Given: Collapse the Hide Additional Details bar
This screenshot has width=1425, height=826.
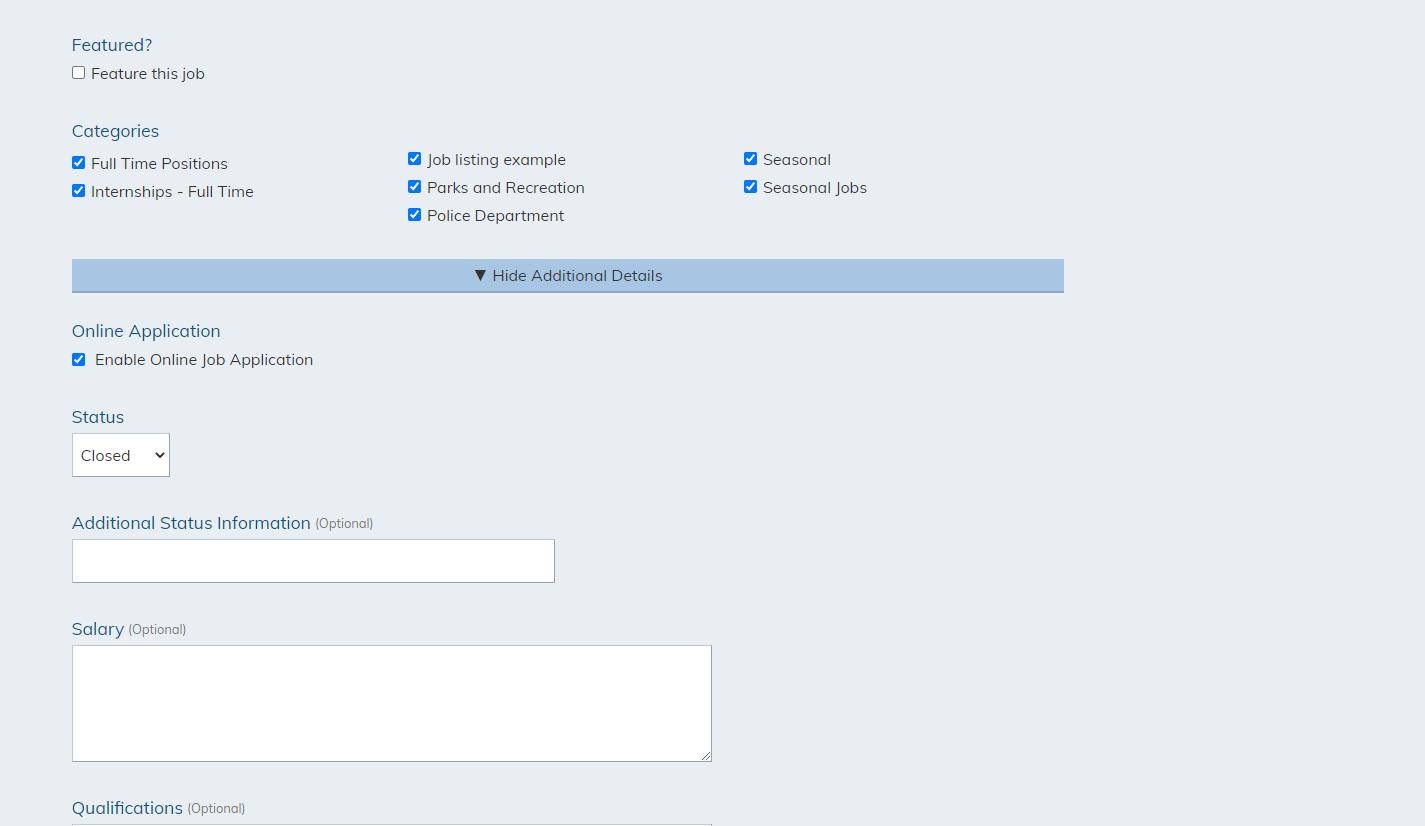Looking at the screenshot, I should 568,276.
